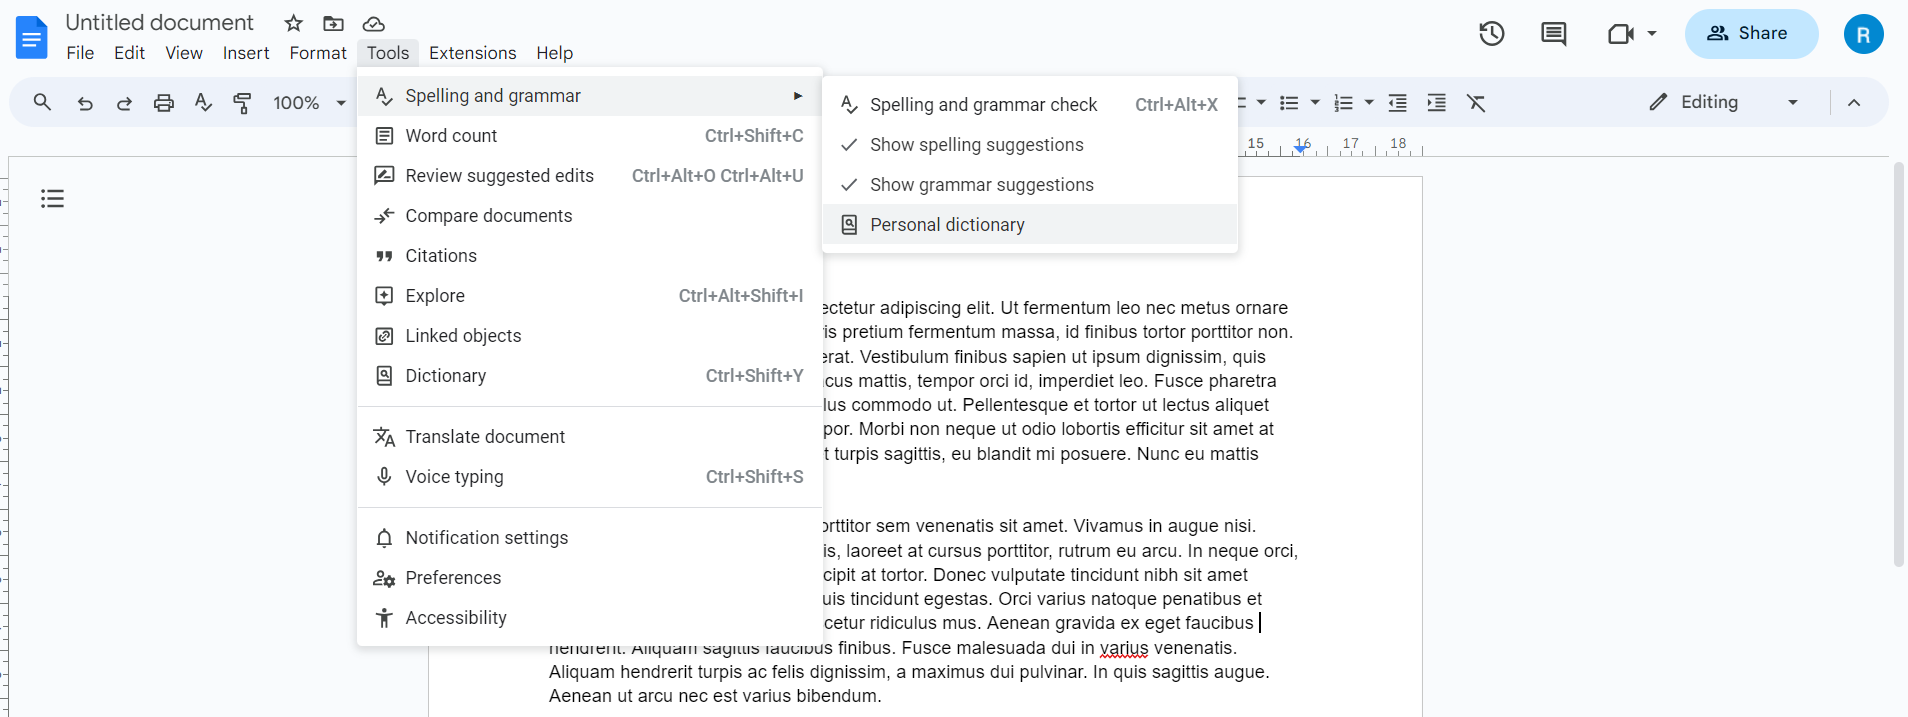1908x717 pixels.
Task: Collapse the toolbar with the up chevron
Action: pyautogui.click(x=1854, y=102)
